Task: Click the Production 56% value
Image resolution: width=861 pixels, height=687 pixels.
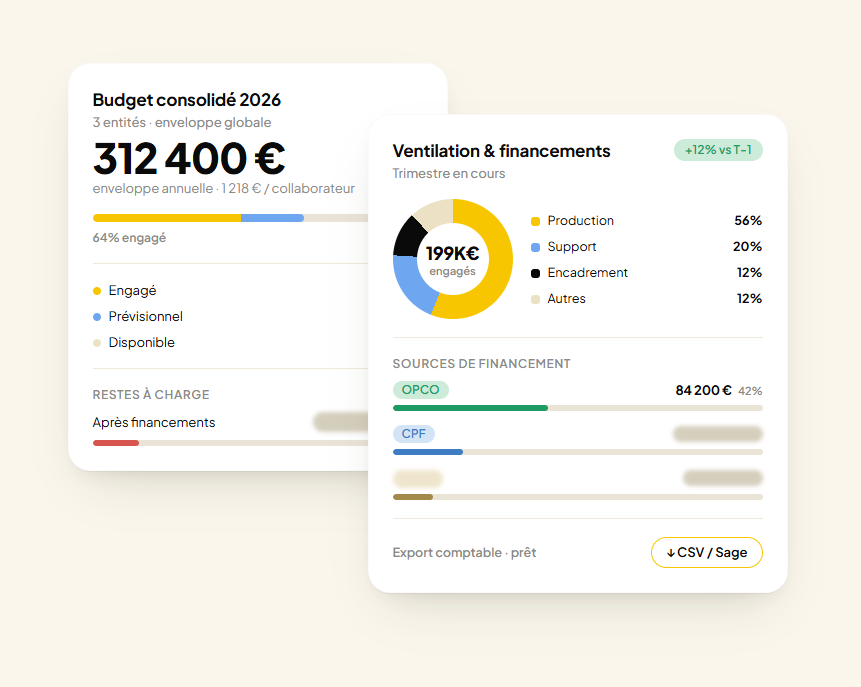Action: [x=748, y=221]
